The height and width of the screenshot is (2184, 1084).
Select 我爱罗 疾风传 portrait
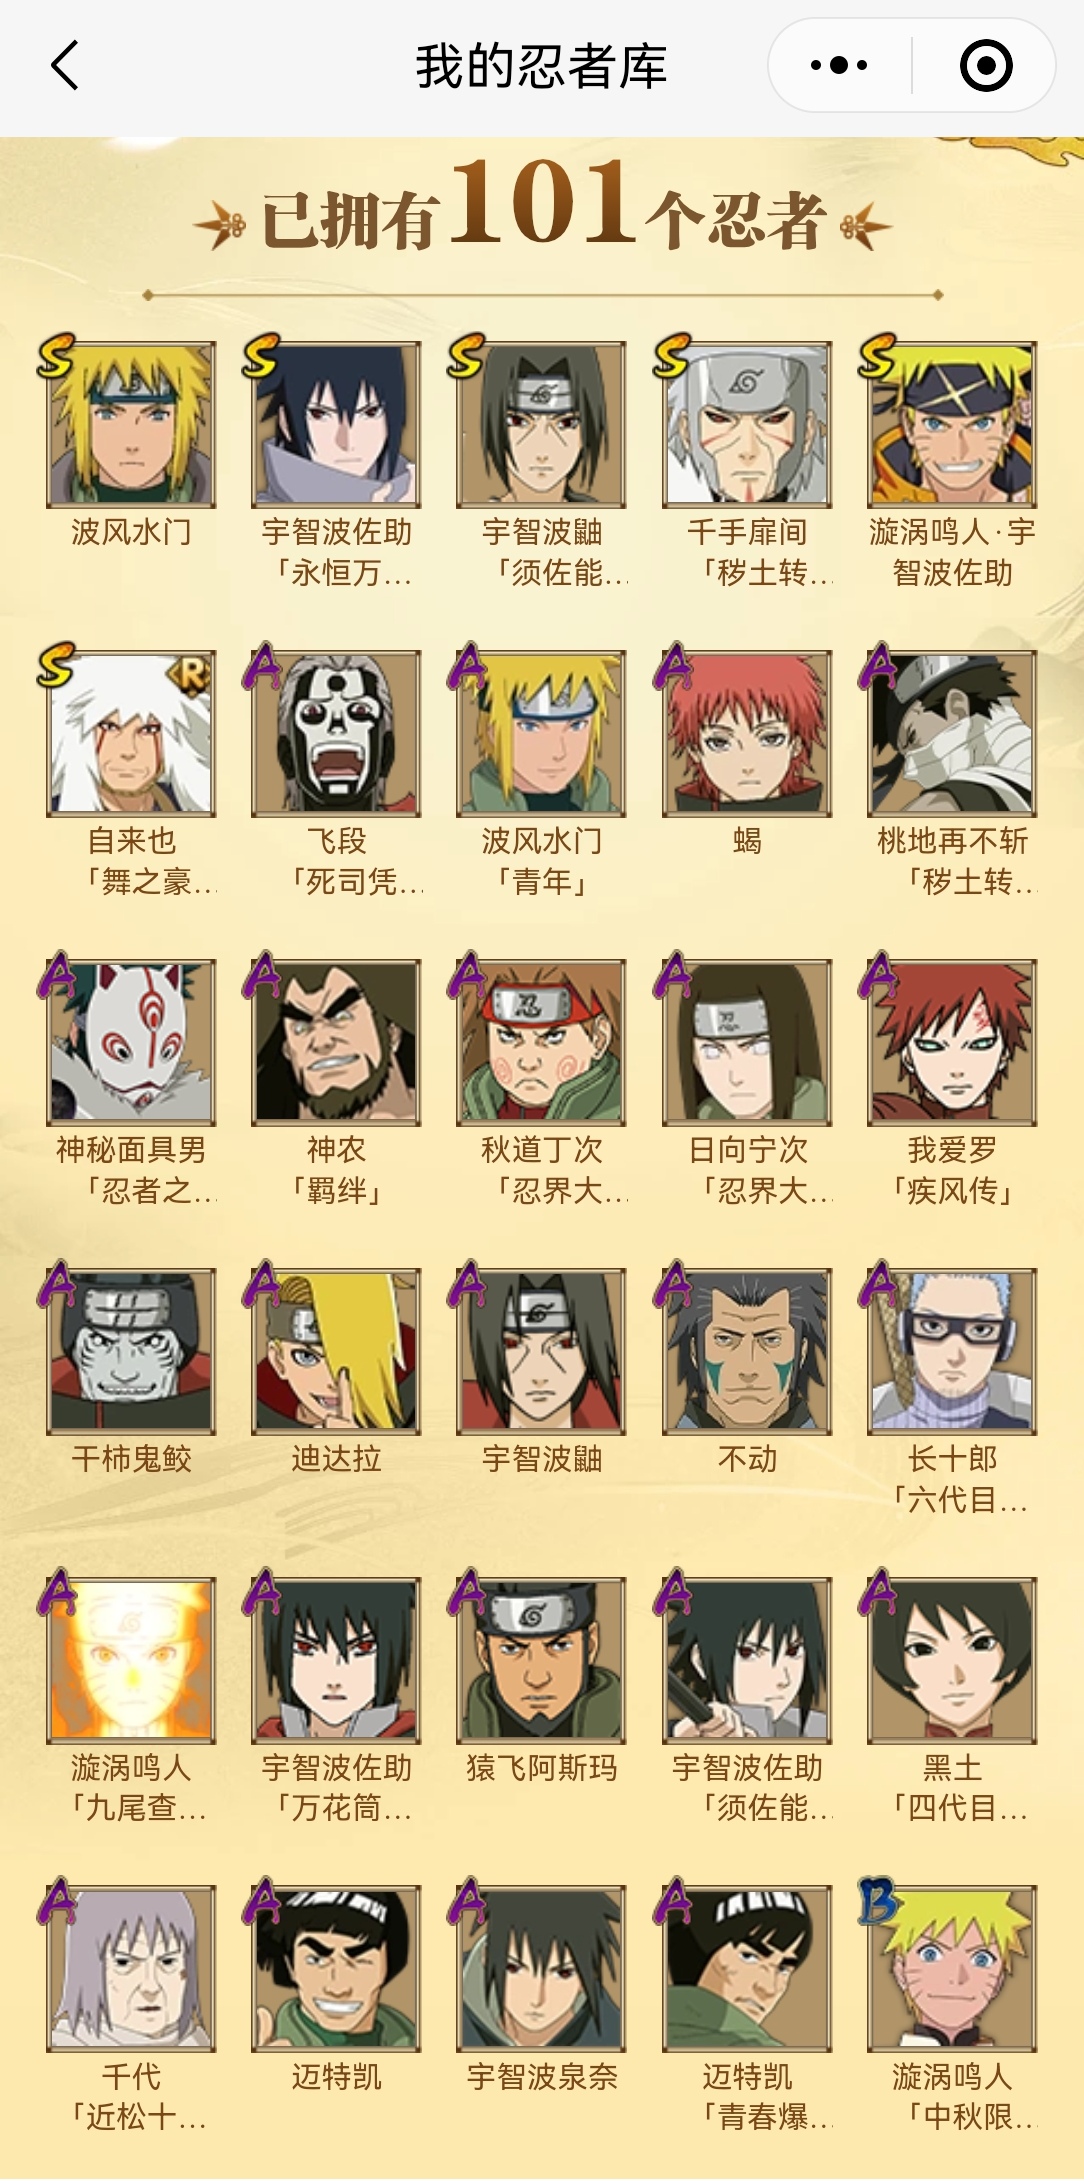pyautogui.click(x=952, y=1042)
